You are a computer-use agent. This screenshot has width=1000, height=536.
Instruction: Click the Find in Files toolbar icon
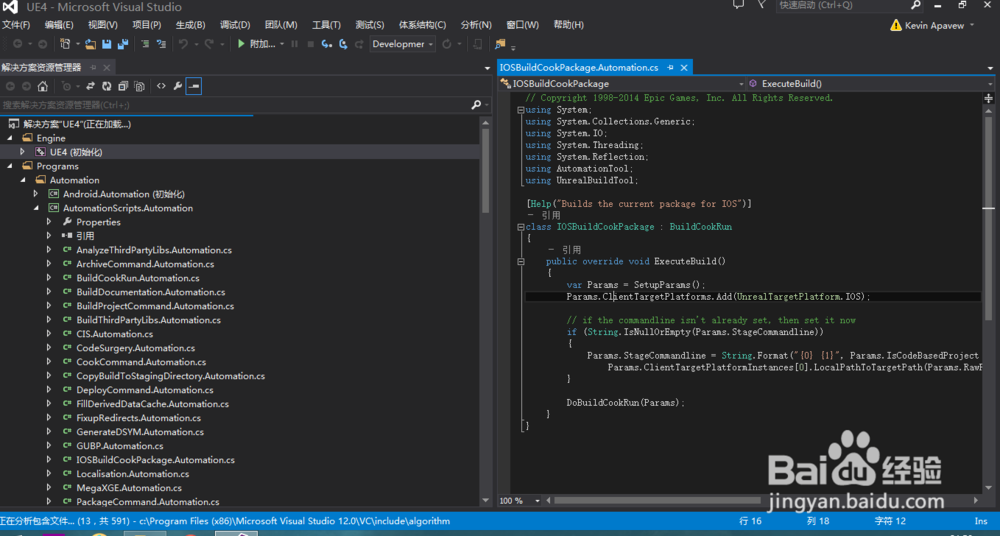tap(500, 44)
